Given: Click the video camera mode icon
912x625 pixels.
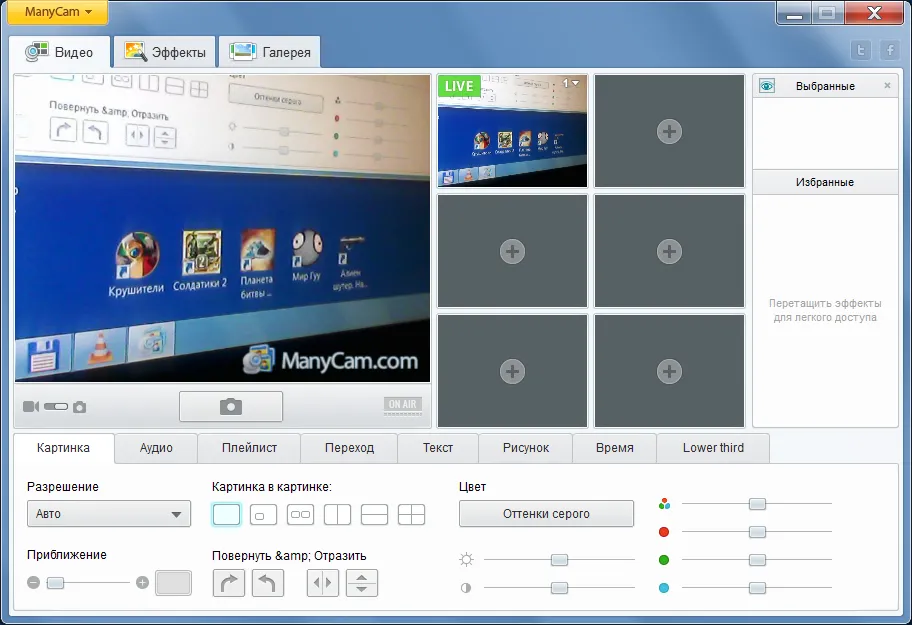Looking at the screenshot, I should pyautogui.click(x=31, y=406).
